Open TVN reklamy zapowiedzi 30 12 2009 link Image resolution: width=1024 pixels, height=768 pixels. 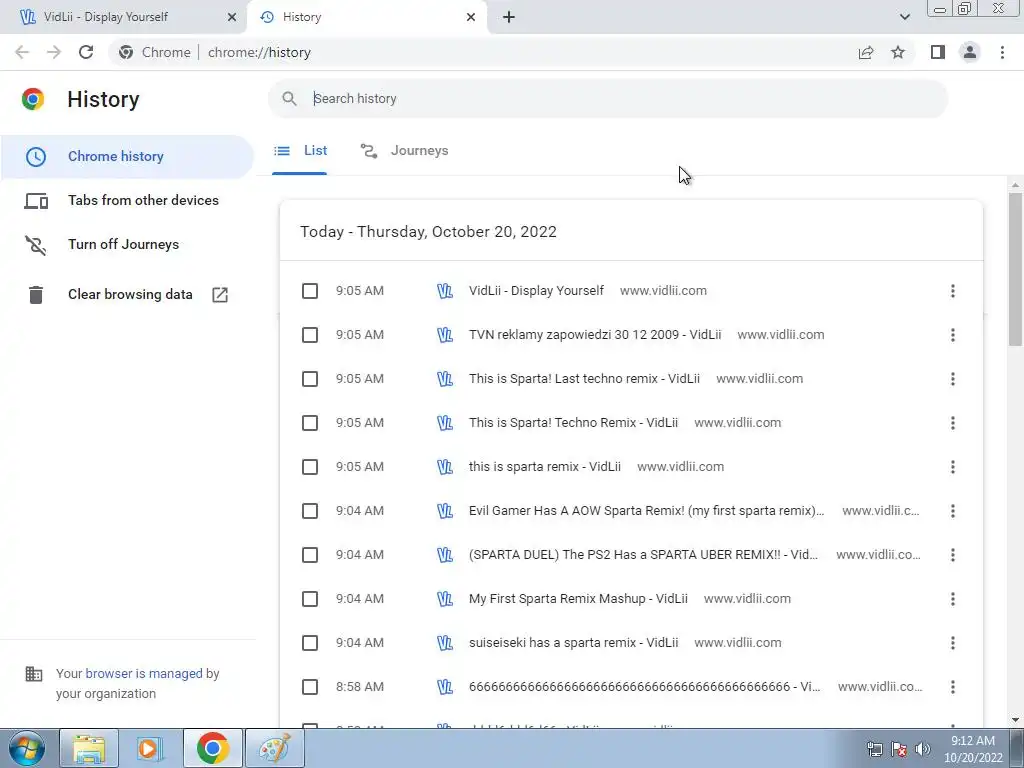coord(595,335)
